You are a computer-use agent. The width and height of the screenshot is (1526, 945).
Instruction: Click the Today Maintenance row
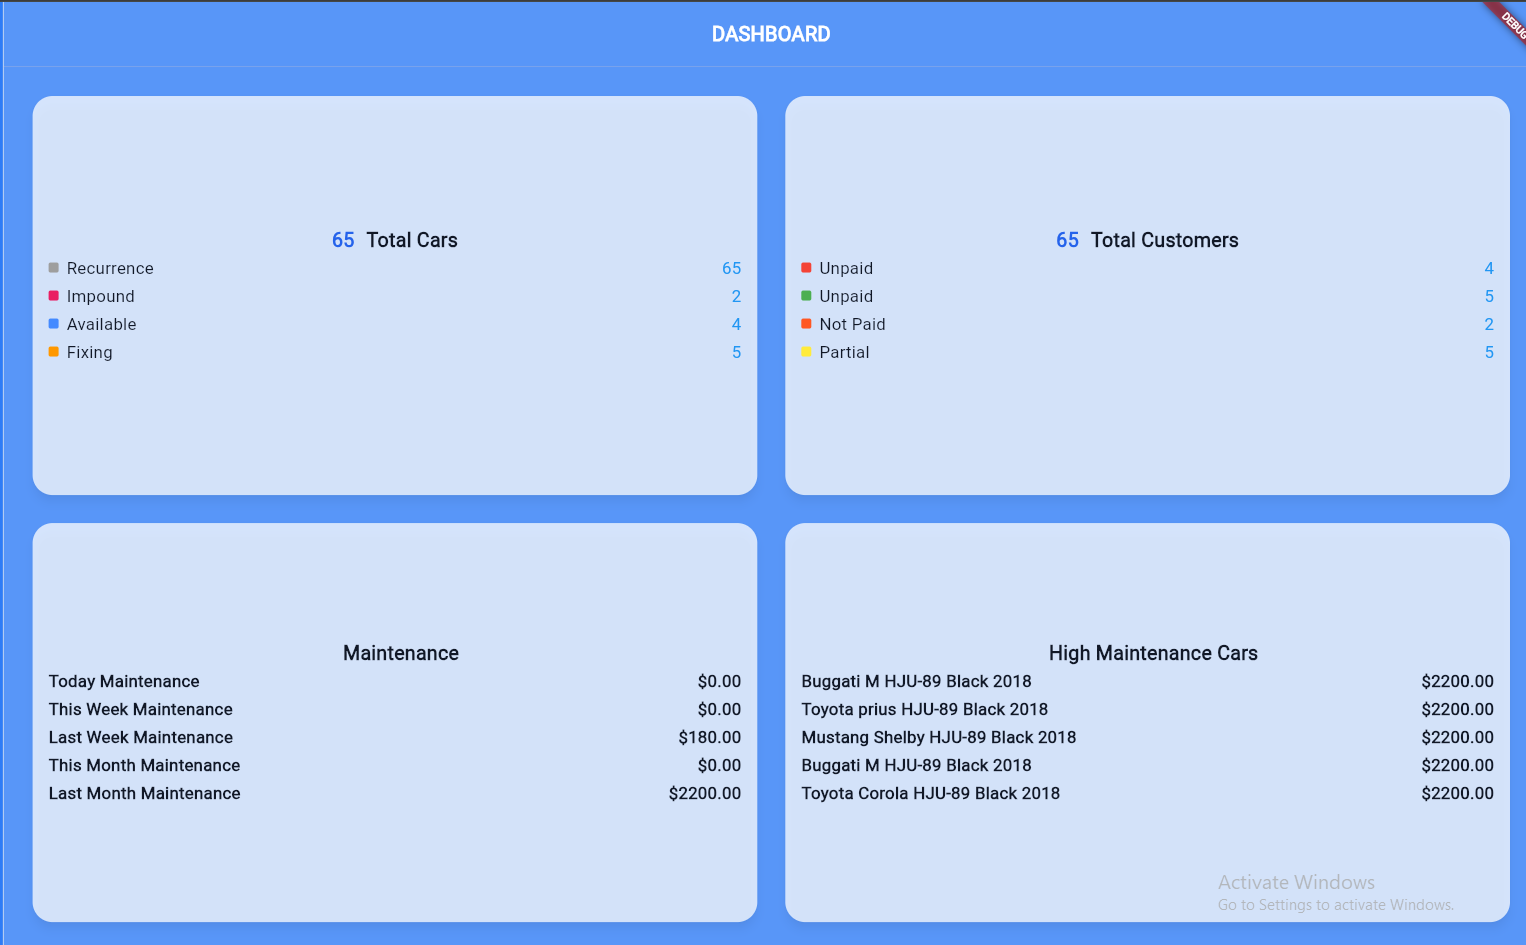[x=124, y=681]
